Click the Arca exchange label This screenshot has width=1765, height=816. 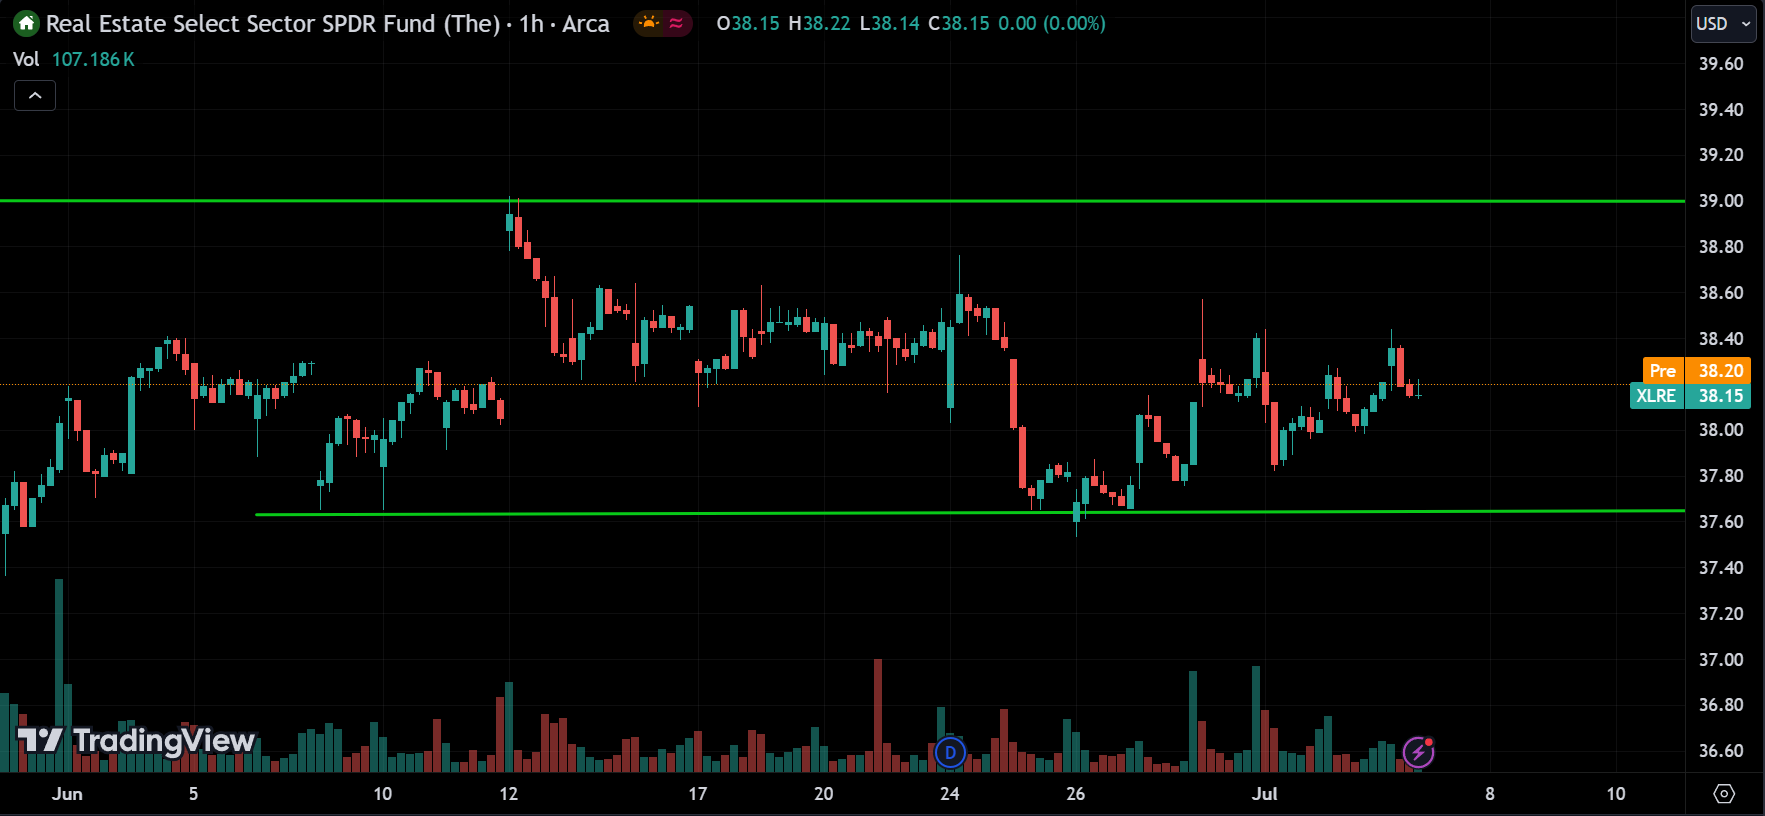click(586, 24)
